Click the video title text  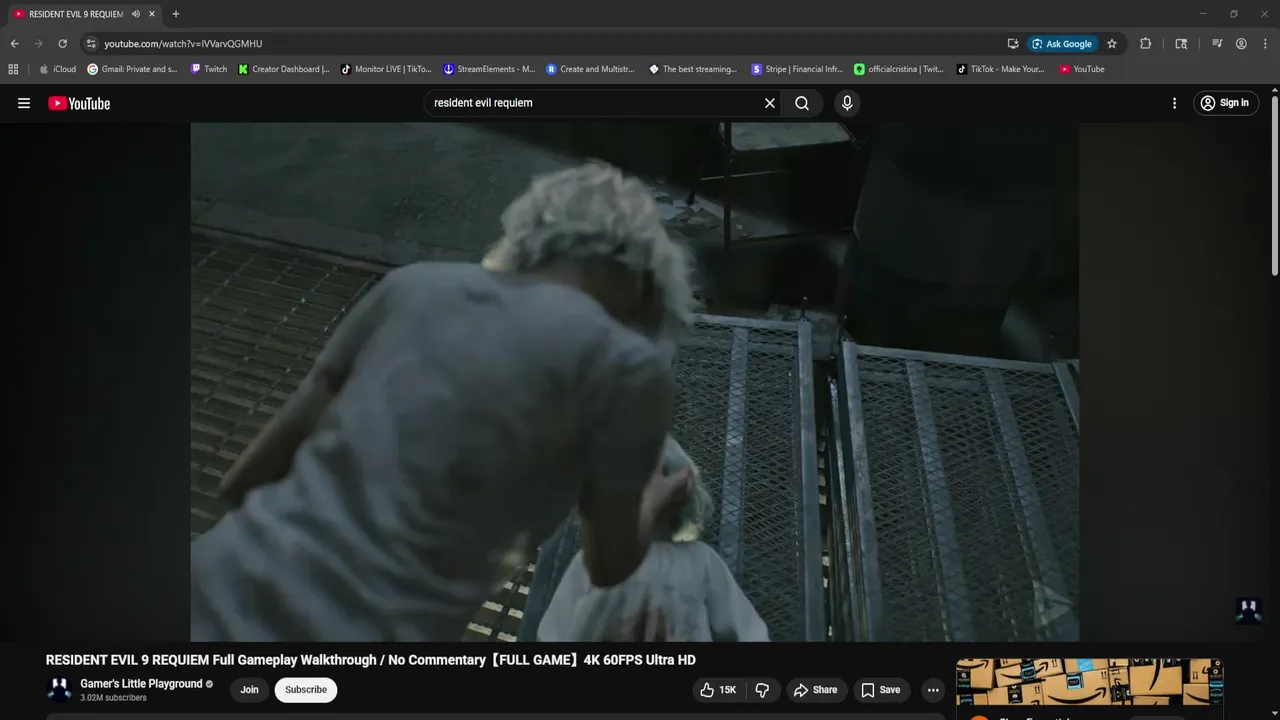(x=370, y=660)
